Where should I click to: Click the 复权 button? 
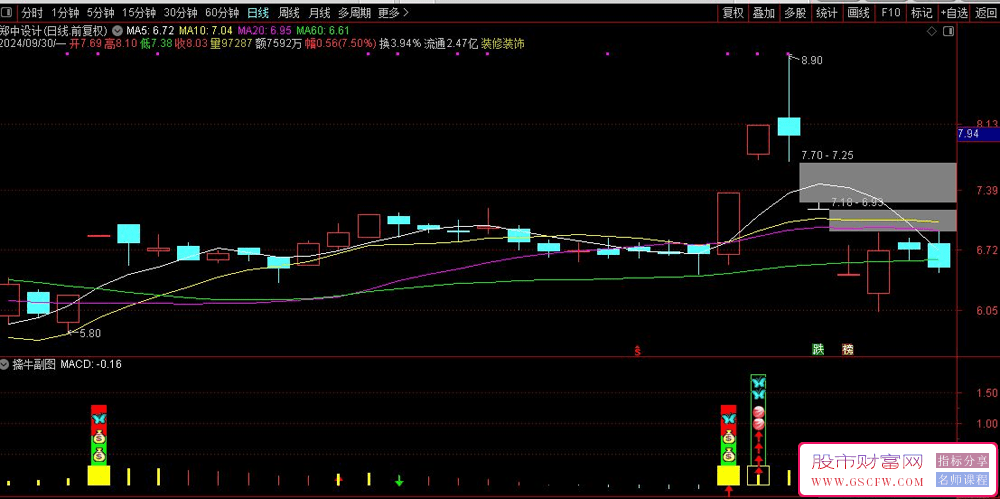[733, 12]
